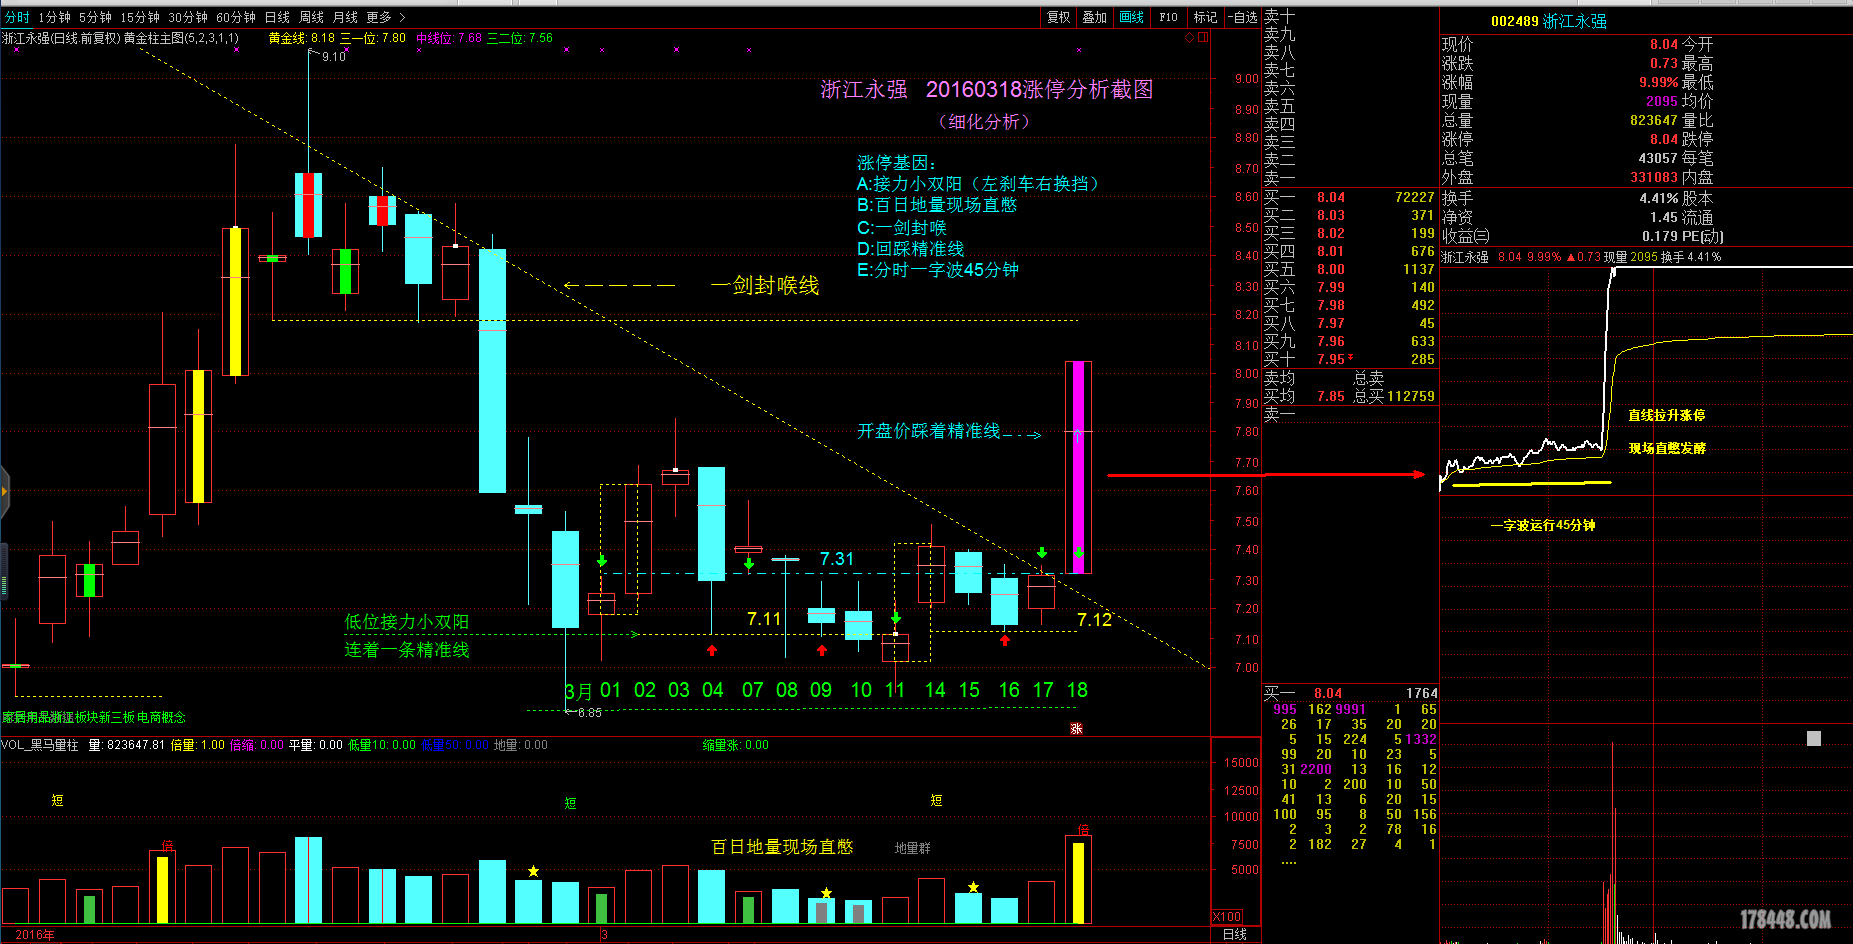This screenshot has height=944, width=1853.
Task: Click the 涨幅 9.99% quote row
Action: click(x=1560, y=82)
